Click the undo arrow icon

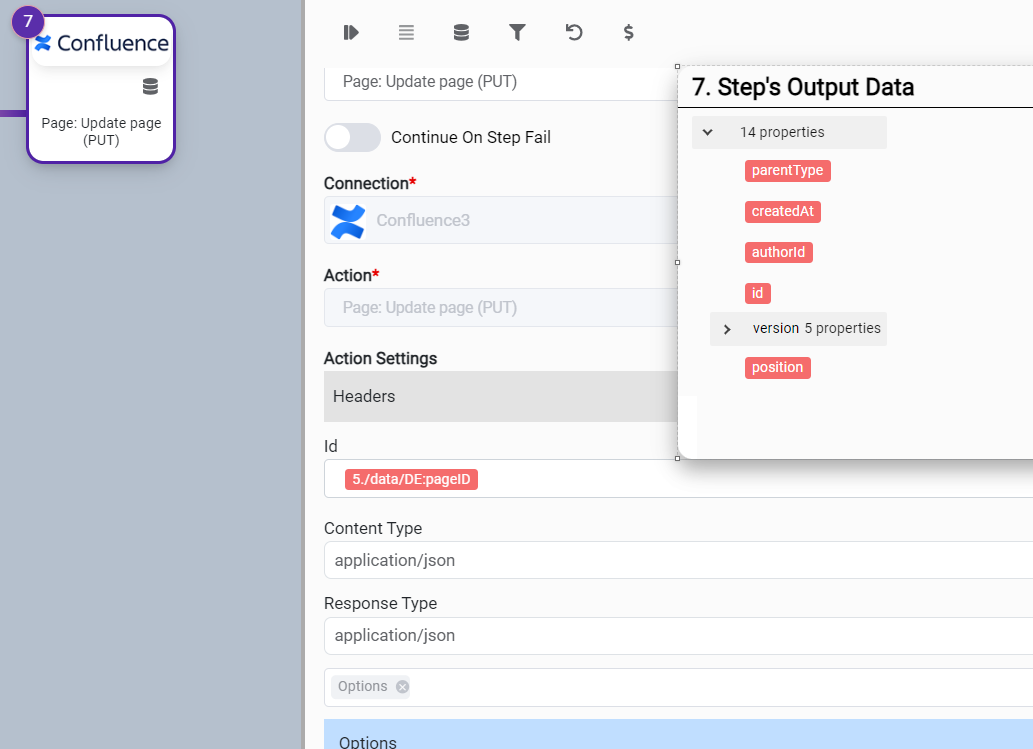(x=573, y=33)
